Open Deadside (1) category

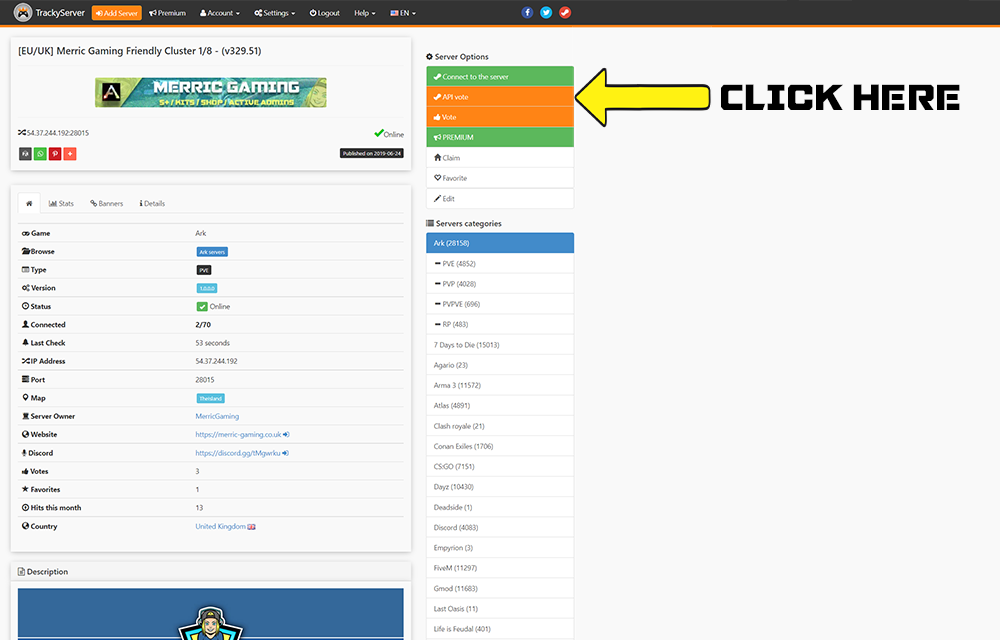tap(500, 507)
